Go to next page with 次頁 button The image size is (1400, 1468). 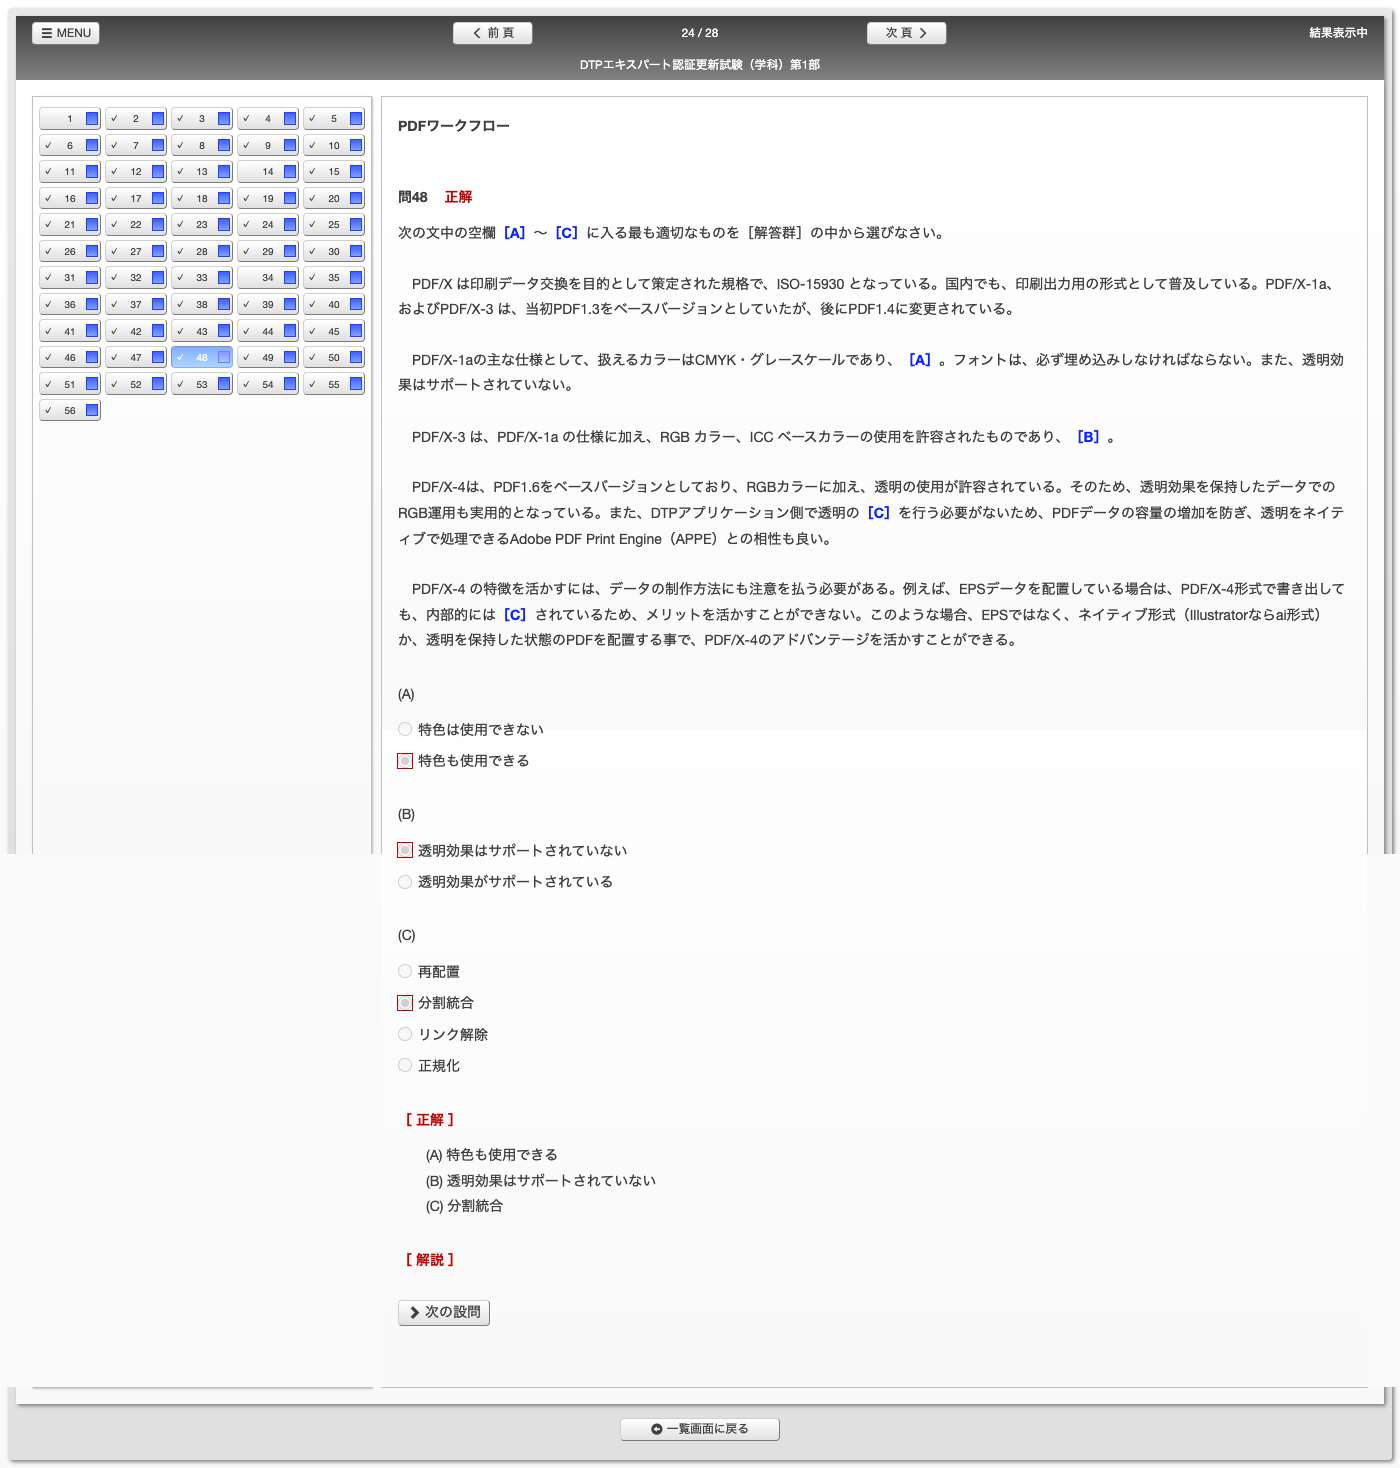tap(906, 33)
